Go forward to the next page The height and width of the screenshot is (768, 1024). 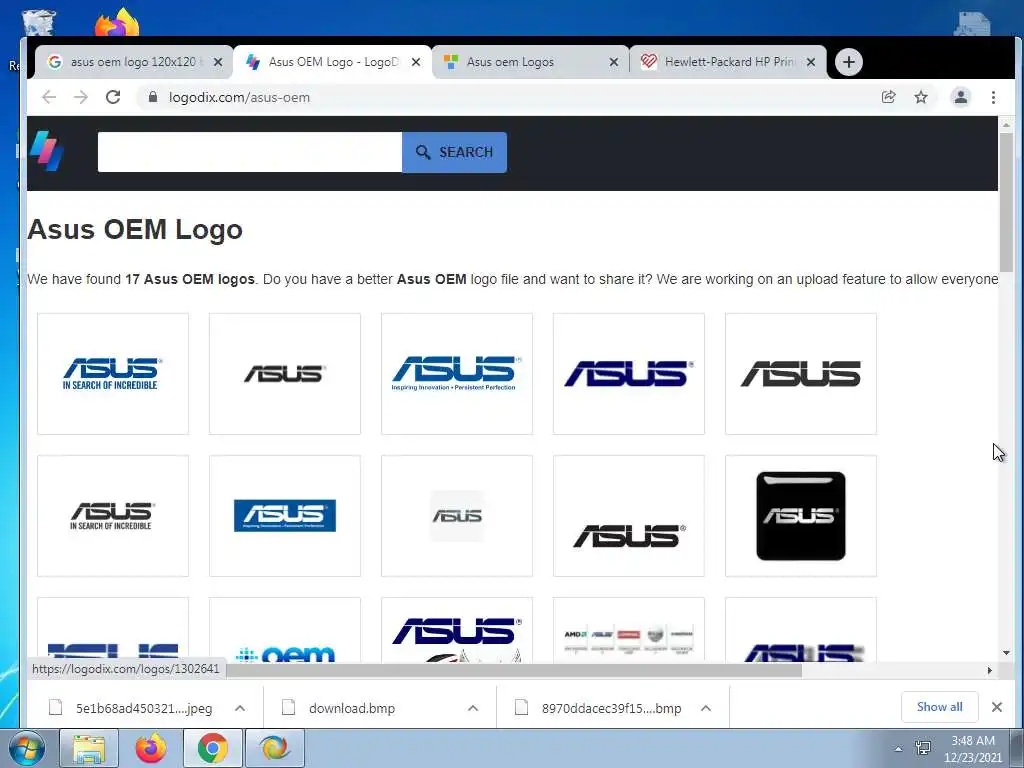(x=81, y=97)
